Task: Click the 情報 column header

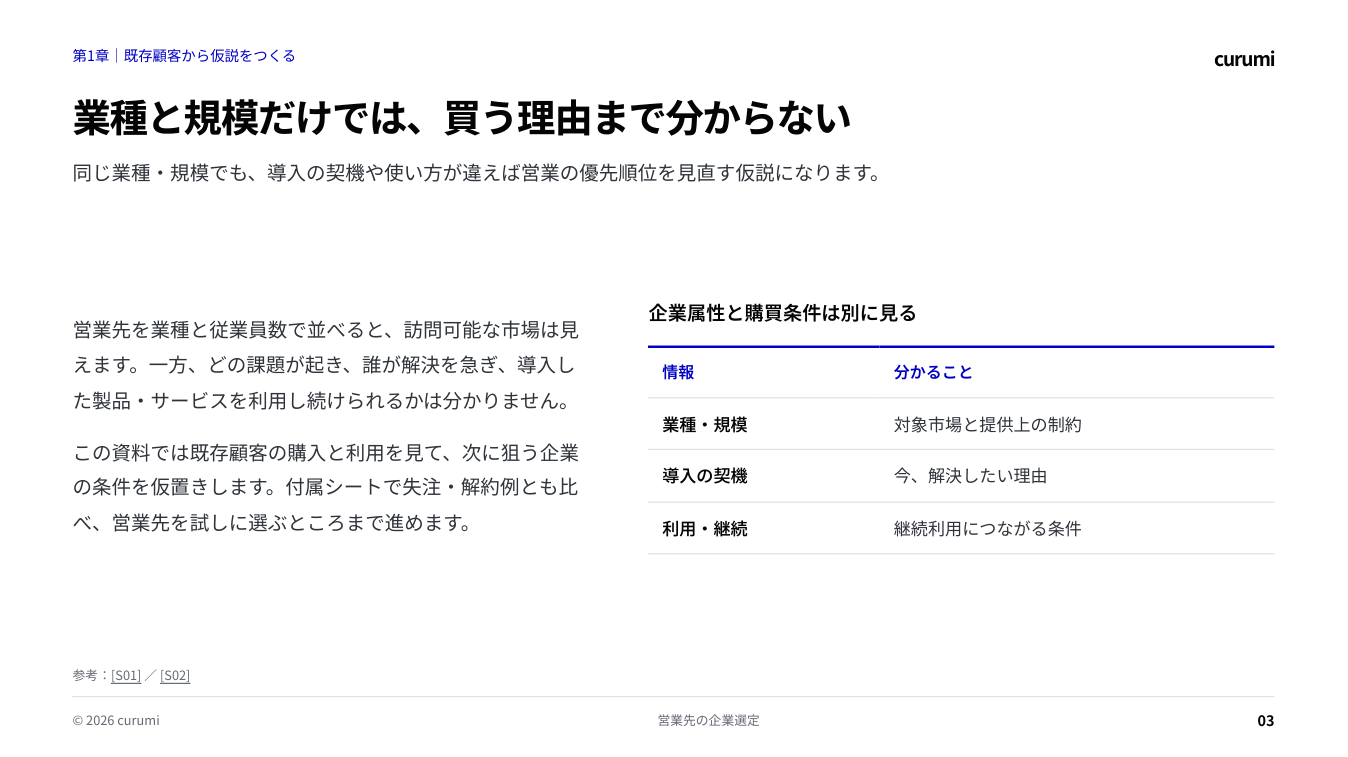Action: tap(678, 372)
